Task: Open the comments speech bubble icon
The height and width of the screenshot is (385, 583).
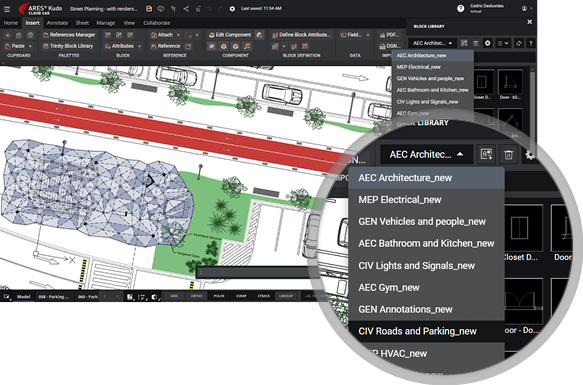Action: pos(161,9)
